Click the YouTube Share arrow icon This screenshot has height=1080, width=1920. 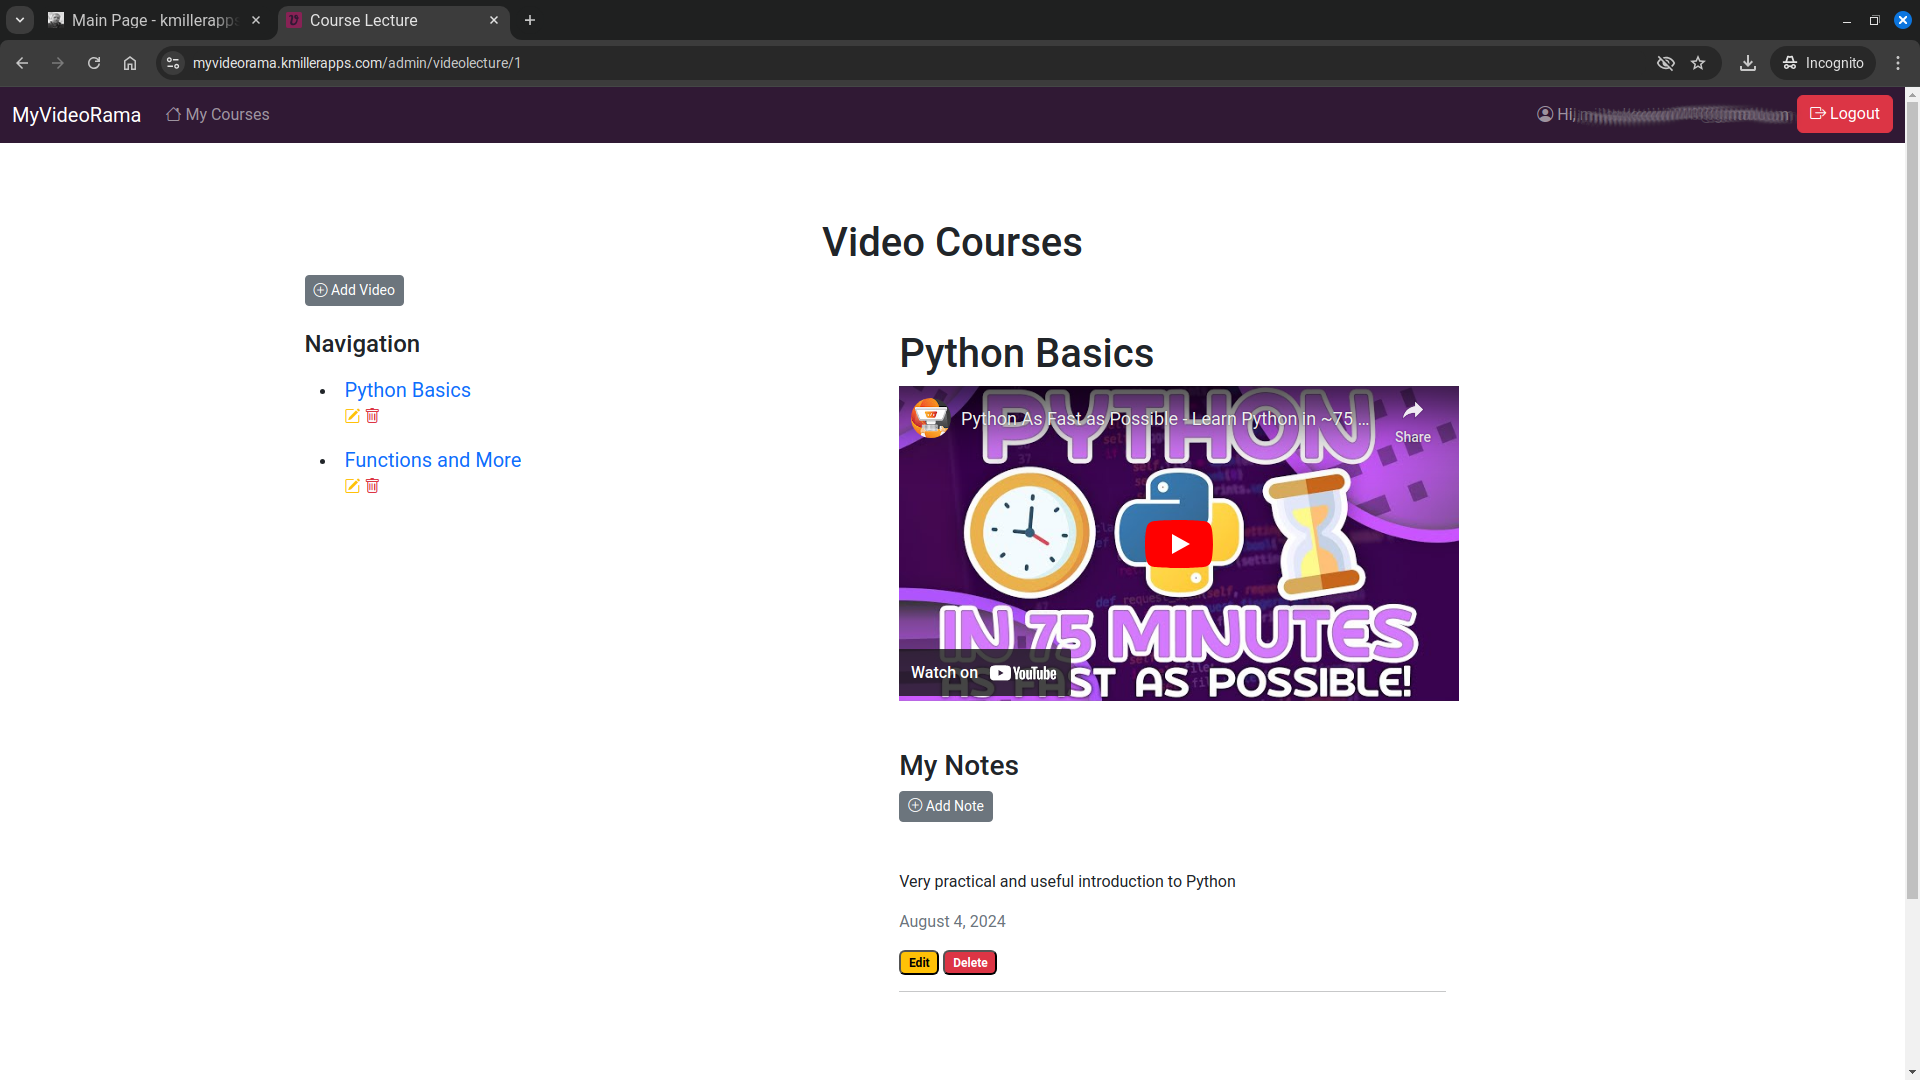tap(1412, 411)
